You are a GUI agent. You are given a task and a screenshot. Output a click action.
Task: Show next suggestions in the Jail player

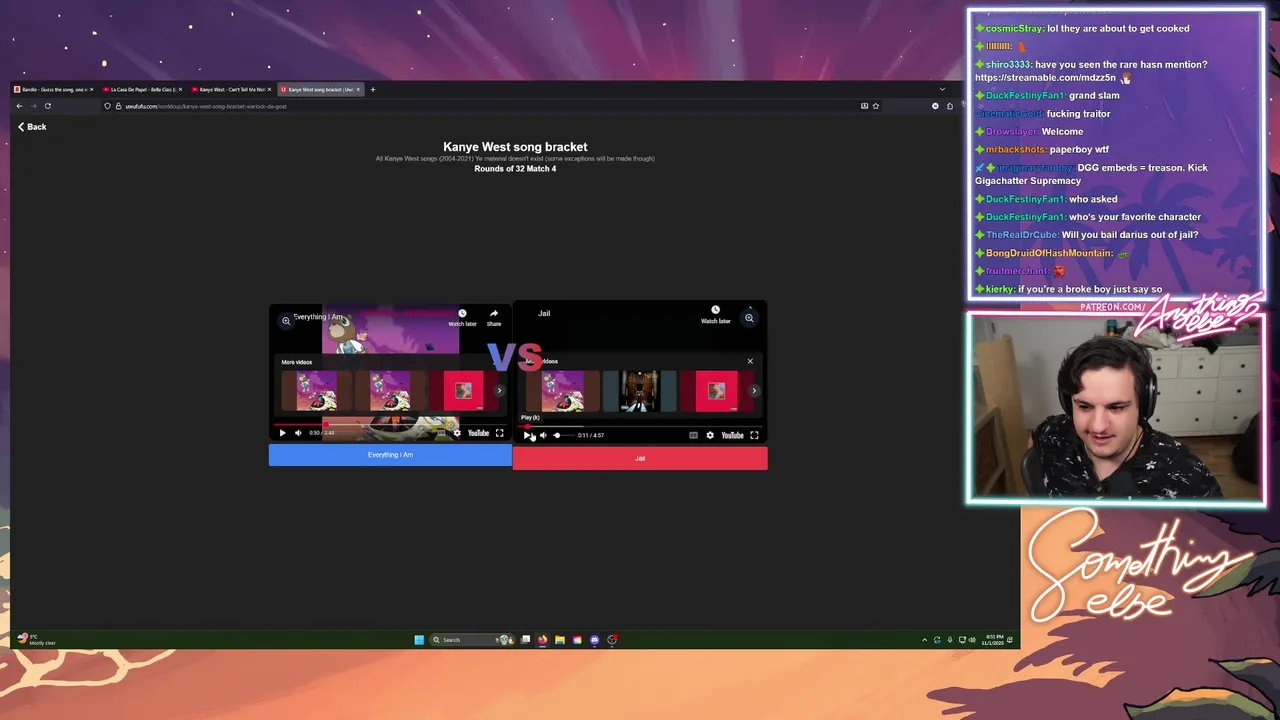(x=754, y=391)
